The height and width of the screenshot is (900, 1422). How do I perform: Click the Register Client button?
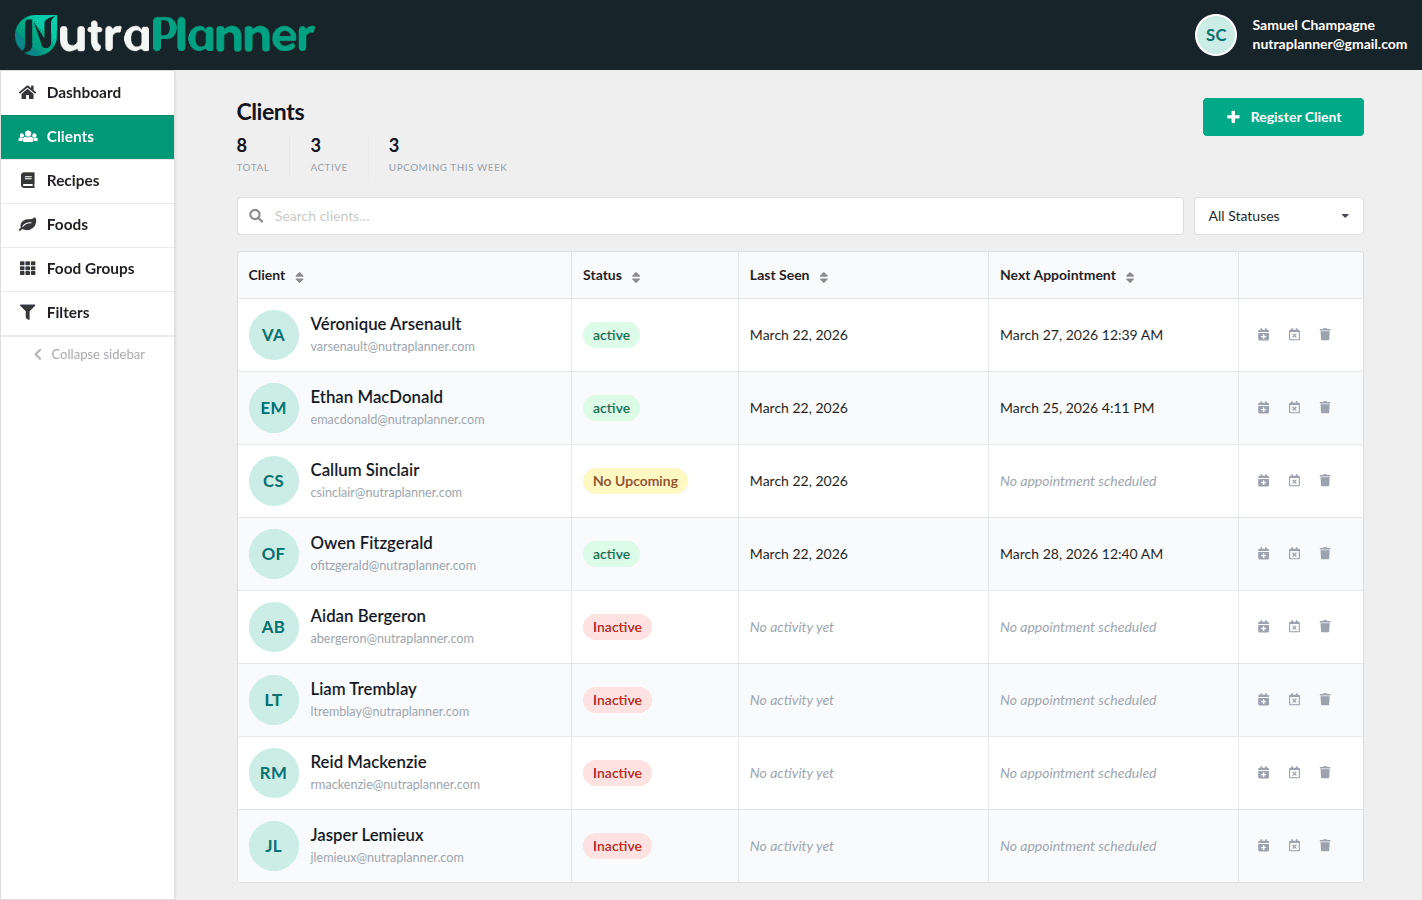pyautogui.click(x=1282, y=117)
